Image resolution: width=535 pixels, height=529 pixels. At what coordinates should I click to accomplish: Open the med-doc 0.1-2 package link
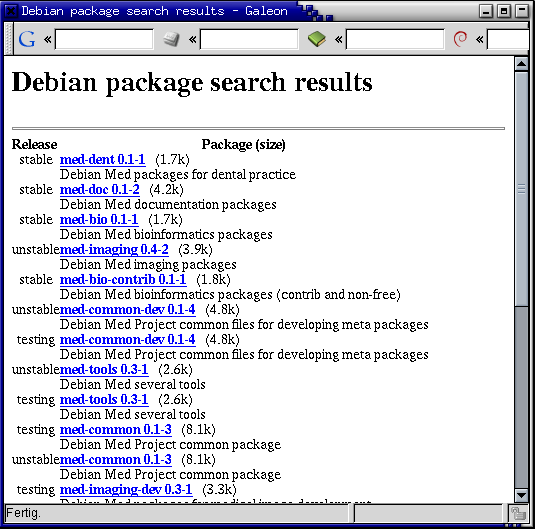click(100, 189)
